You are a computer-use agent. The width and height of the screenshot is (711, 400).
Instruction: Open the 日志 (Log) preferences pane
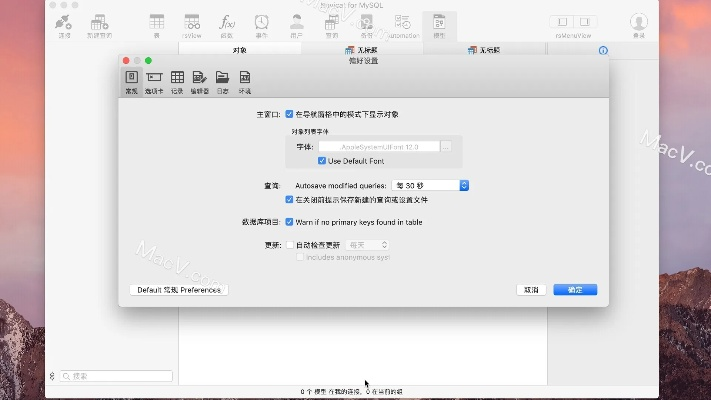coord(222,82)
